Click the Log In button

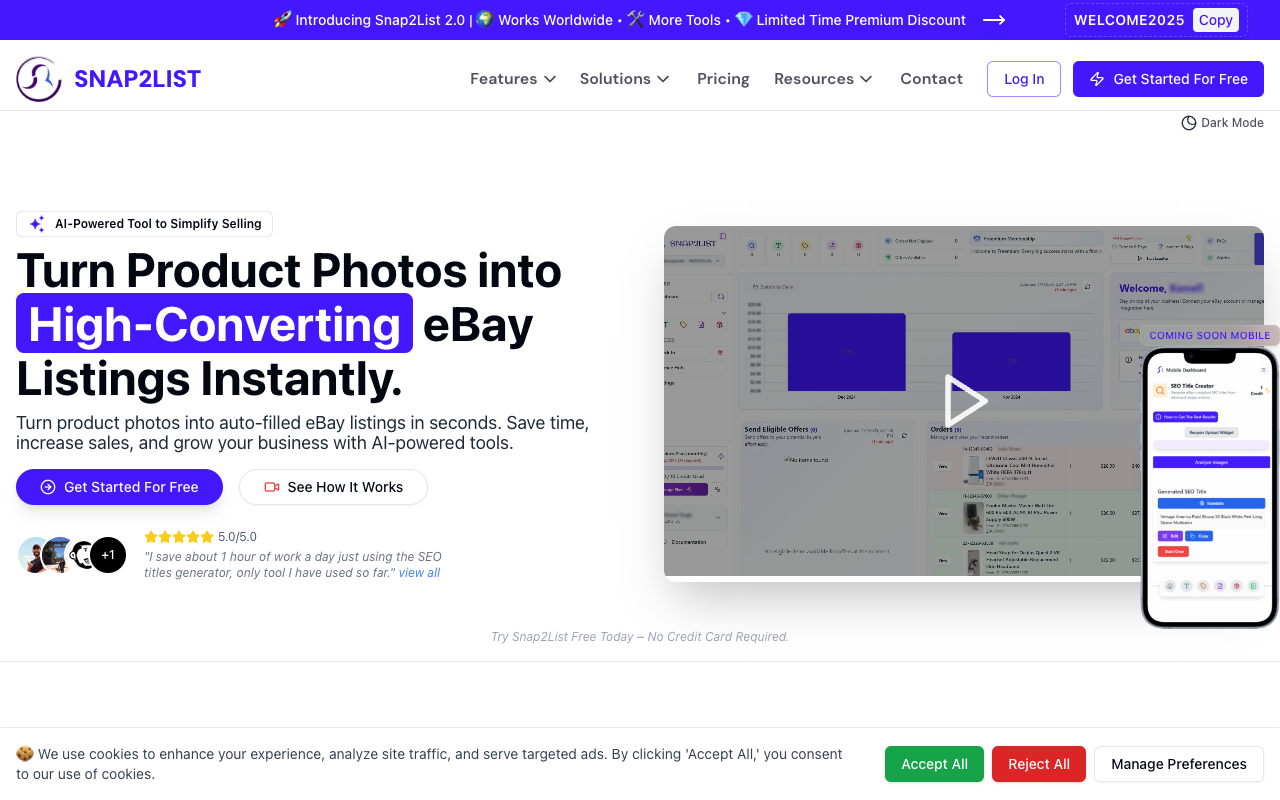(x=1024, y=79)
